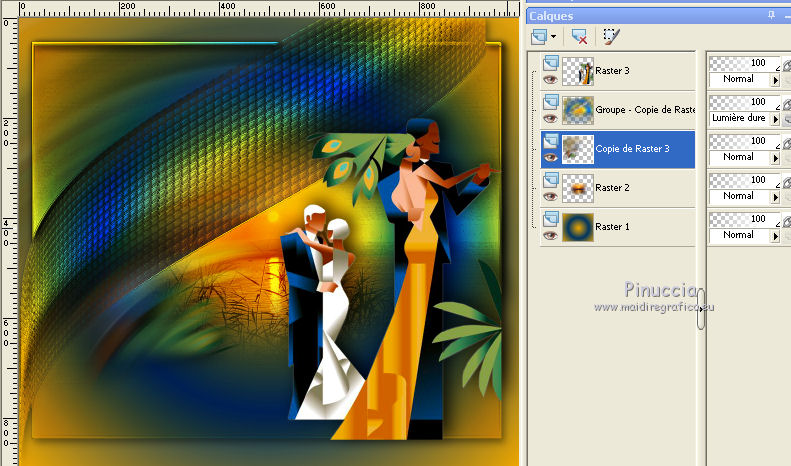The image size is (791, 466).
Task: Click the layer type icon of Raster 2
Action: pyautogui.click(x=550, y=180)
